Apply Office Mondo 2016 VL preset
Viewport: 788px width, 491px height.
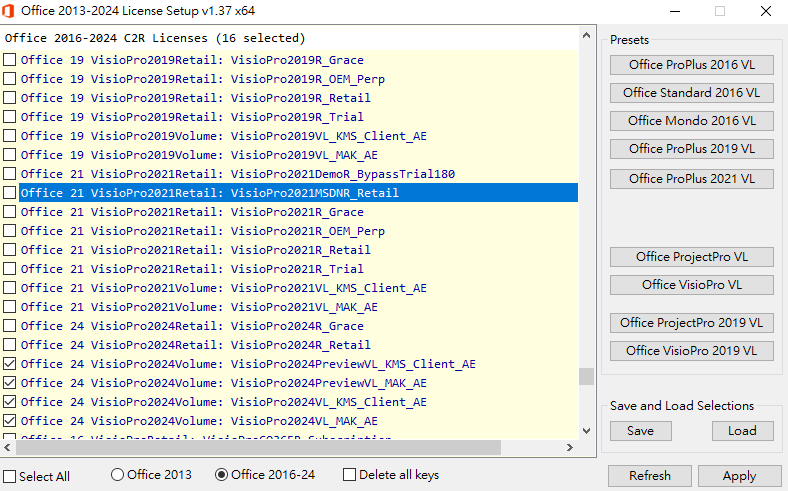692,121
